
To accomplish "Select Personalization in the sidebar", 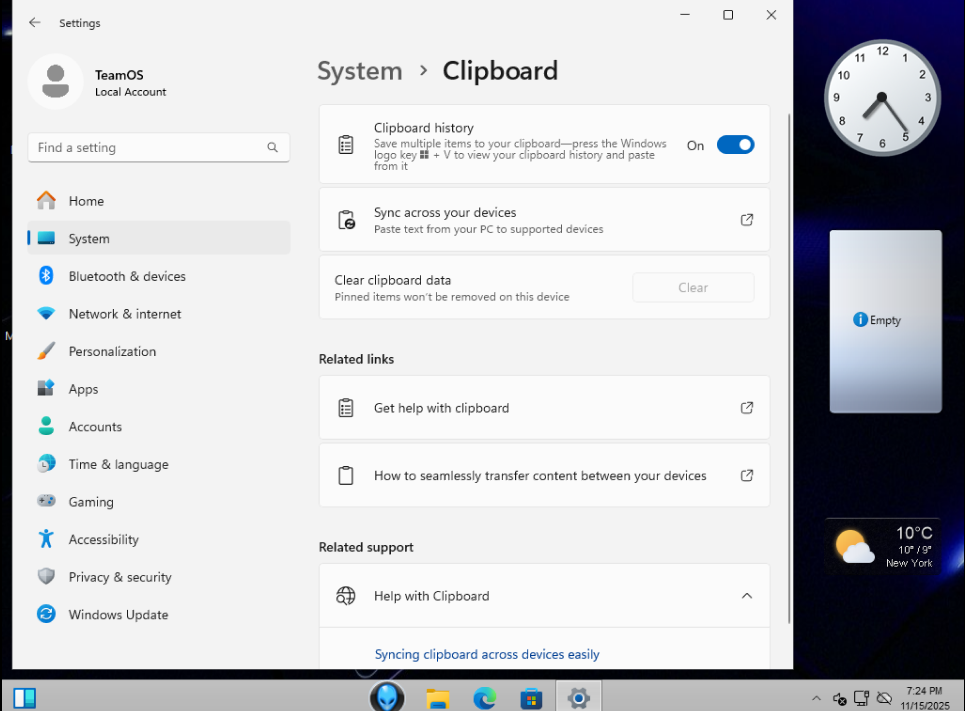I will pyautogui.click(x=112, y=352).
